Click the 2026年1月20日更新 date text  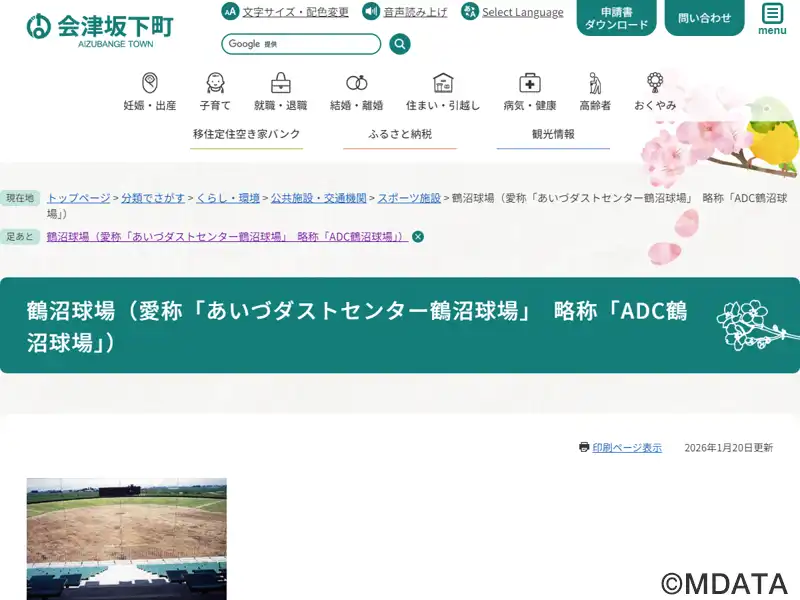729,447
